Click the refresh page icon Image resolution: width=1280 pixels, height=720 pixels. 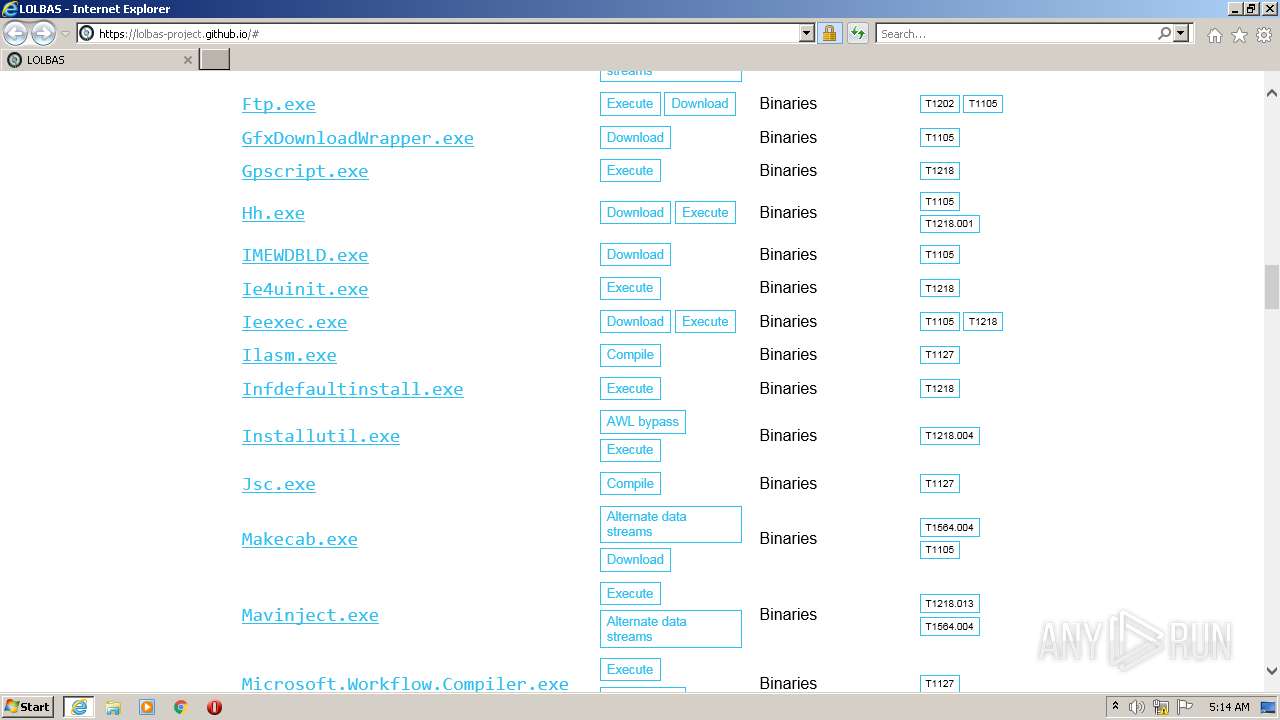pyautogui.click(x=858, y=33)
